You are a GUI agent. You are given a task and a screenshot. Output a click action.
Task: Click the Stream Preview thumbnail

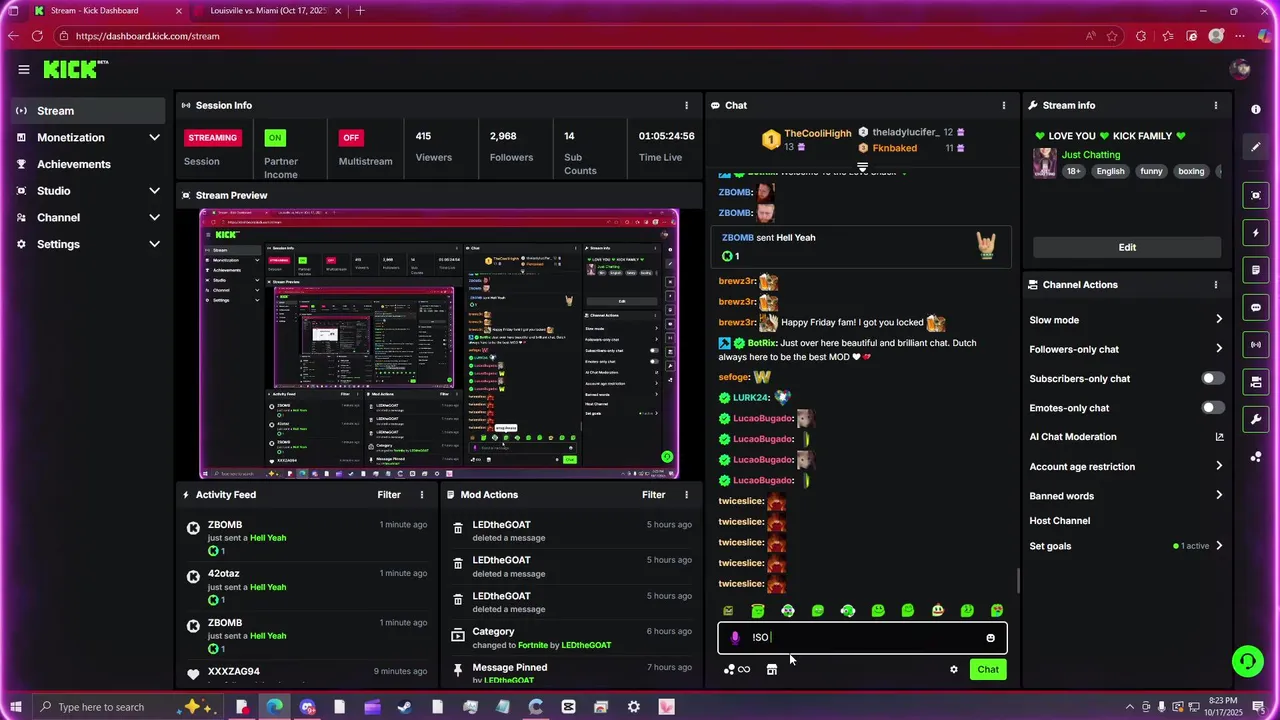[439, 344]
